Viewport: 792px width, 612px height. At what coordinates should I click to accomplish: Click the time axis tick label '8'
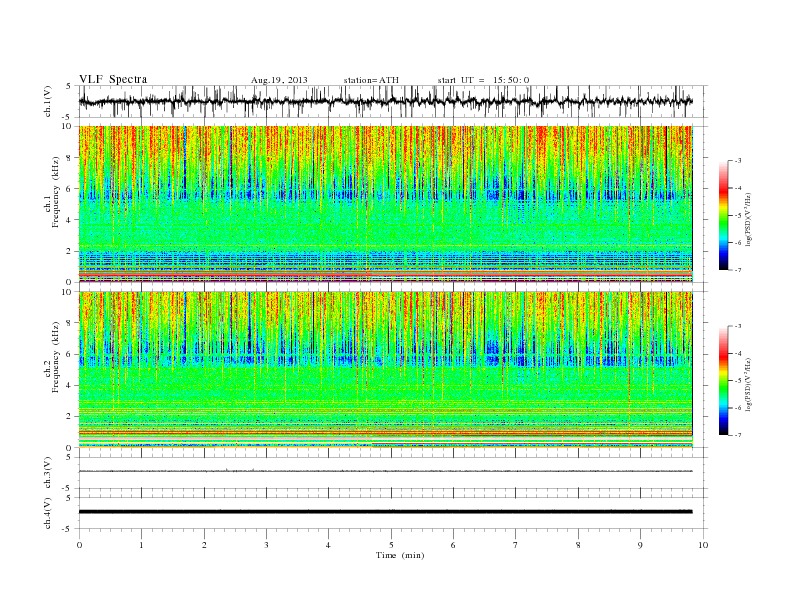578,545
